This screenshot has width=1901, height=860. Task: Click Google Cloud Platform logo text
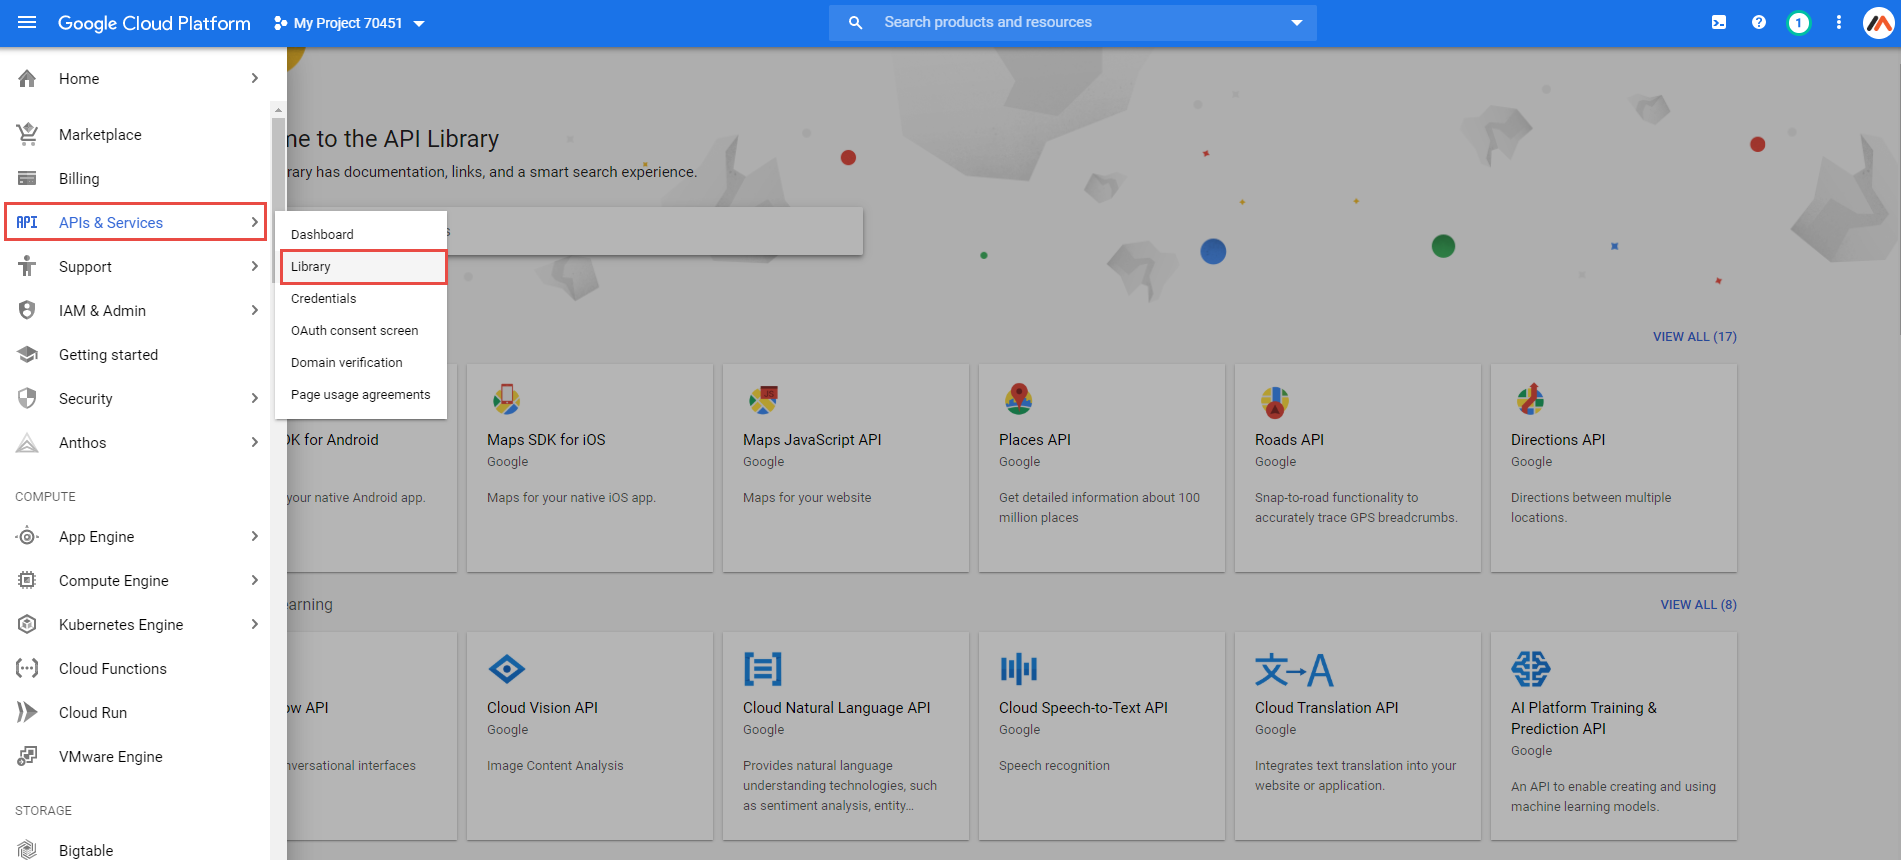(x=154, y=23)
